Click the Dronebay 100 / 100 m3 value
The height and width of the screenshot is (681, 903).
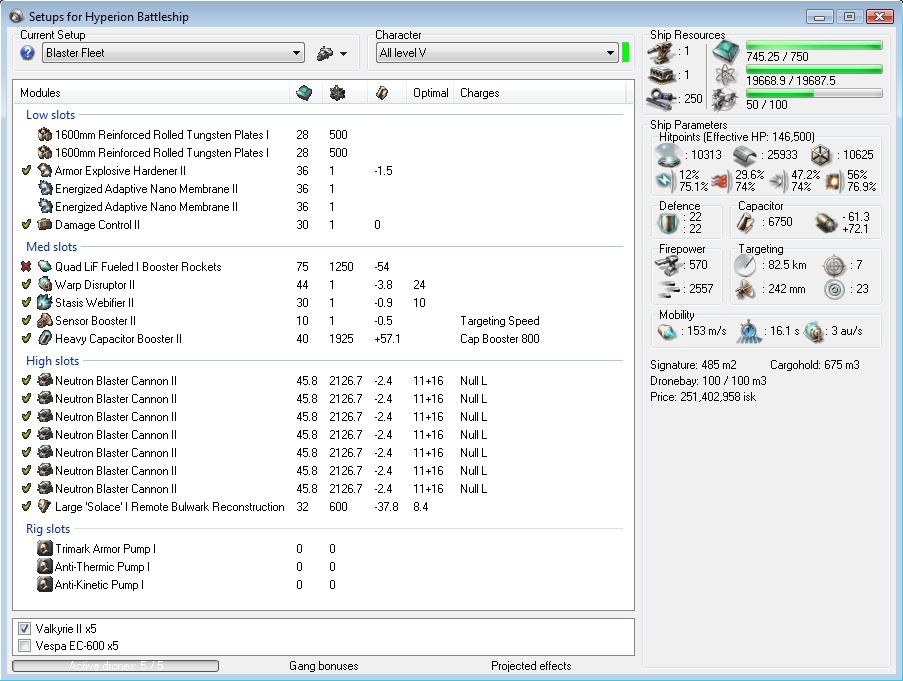708,381
